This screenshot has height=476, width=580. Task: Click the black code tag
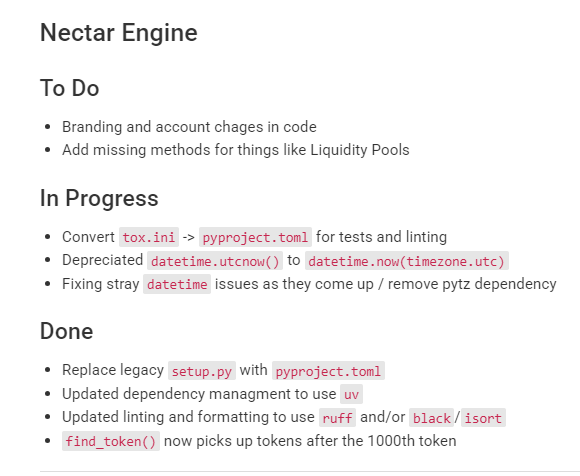click(432, 418)
